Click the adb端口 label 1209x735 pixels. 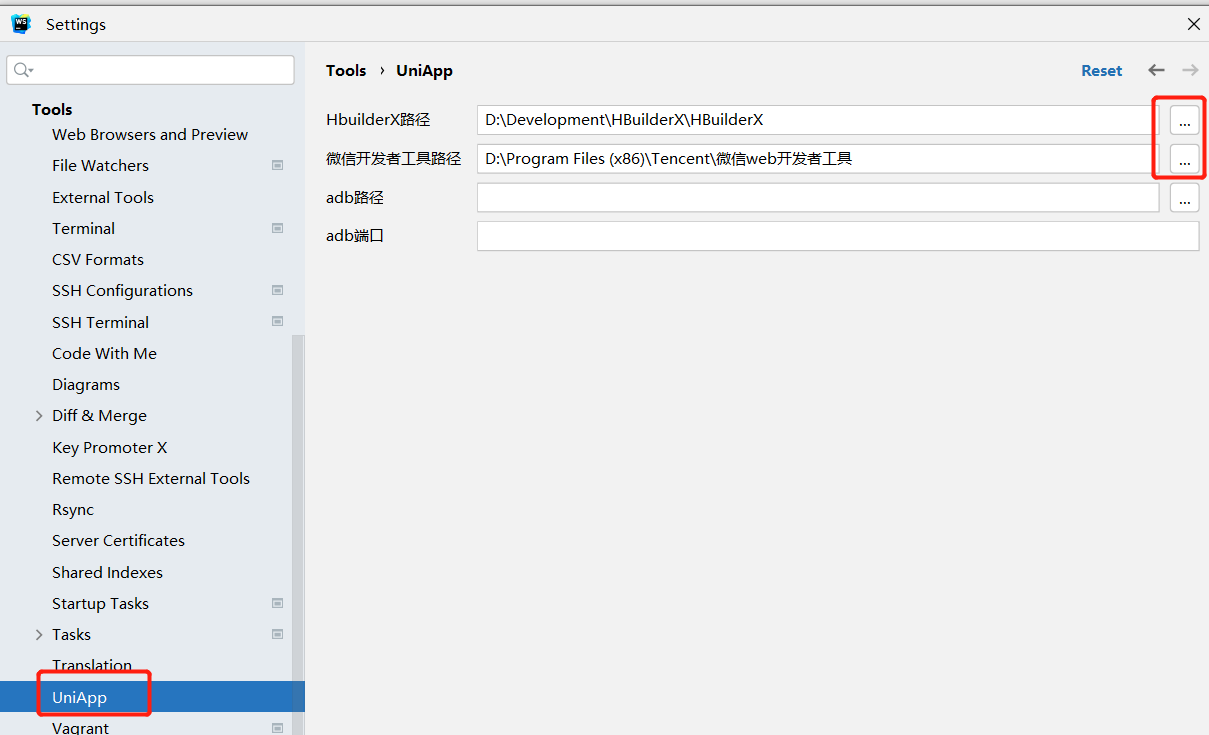[355, 236]
